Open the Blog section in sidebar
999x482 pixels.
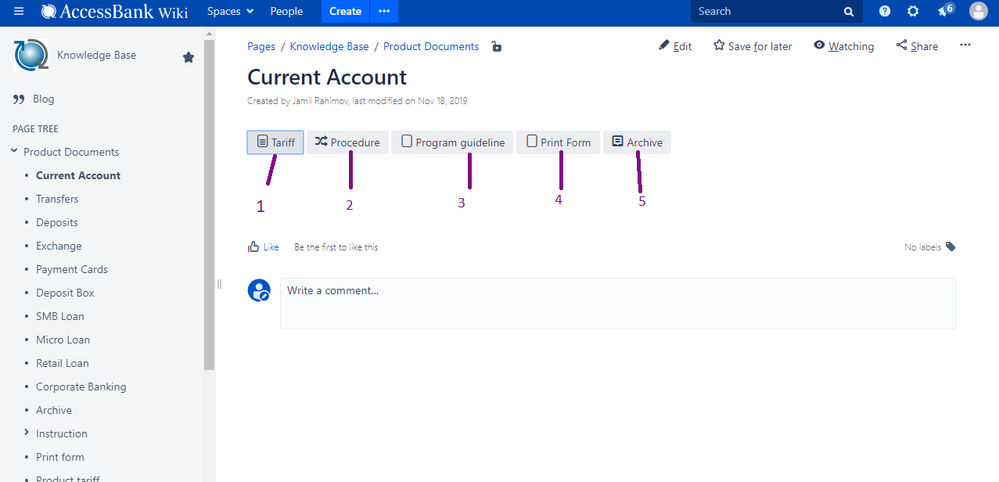click(x=43, y=99)
